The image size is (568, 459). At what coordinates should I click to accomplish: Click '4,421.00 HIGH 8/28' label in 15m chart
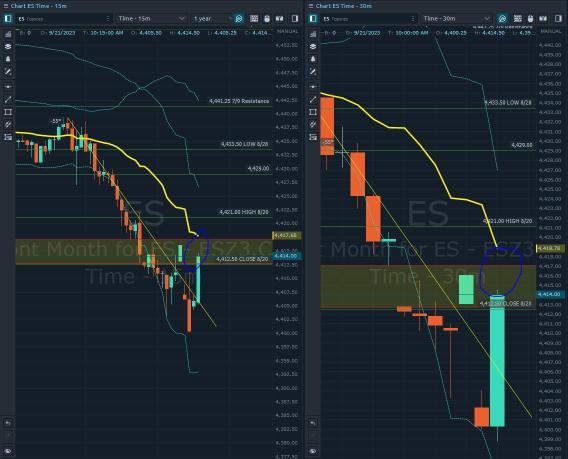point(244,212)
